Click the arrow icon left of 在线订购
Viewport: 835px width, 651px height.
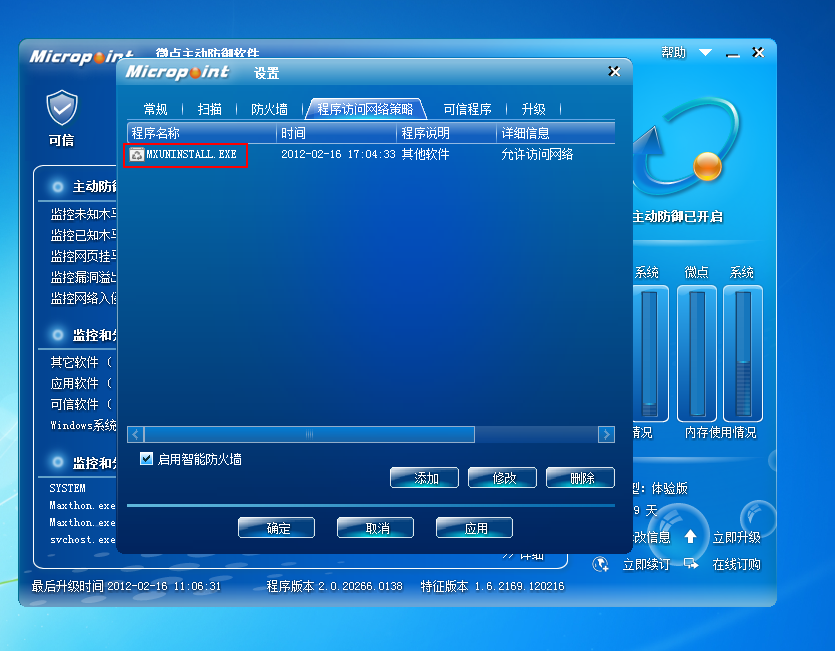tap(691, 564)
